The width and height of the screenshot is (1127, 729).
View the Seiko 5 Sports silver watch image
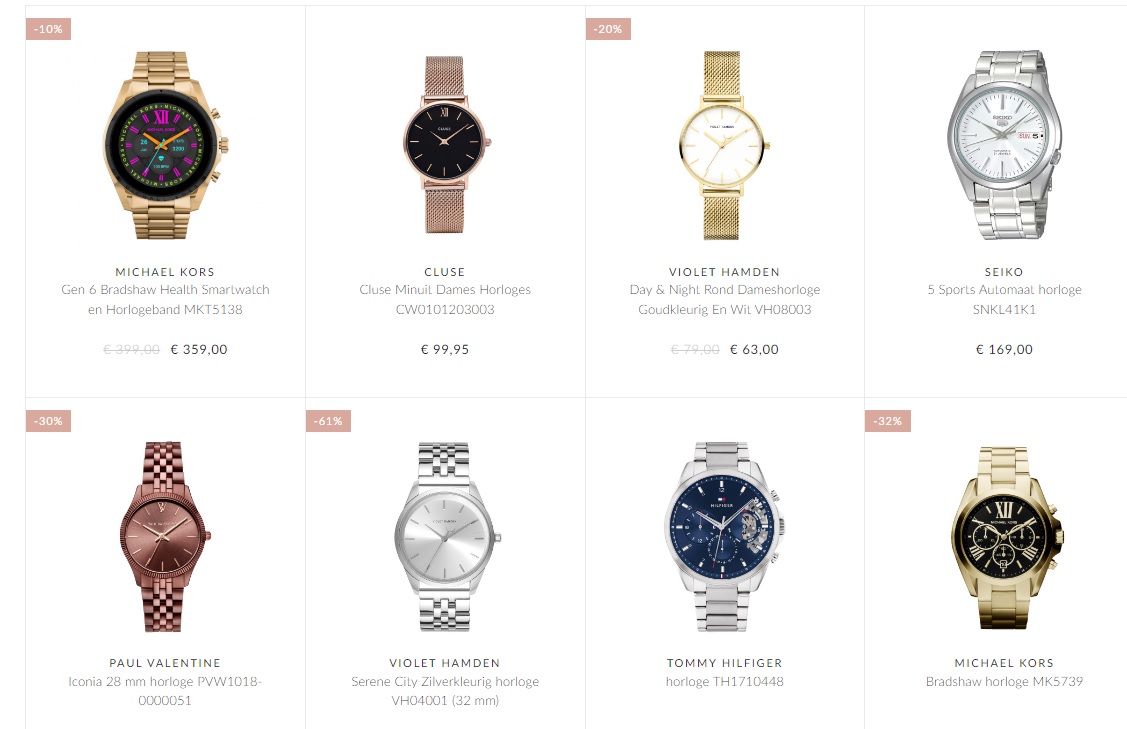(1004, 145)
